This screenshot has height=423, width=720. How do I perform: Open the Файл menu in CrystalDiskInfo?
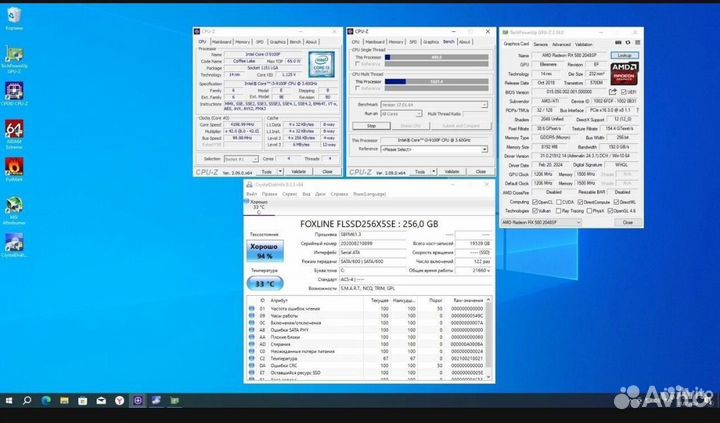[251, 194]
